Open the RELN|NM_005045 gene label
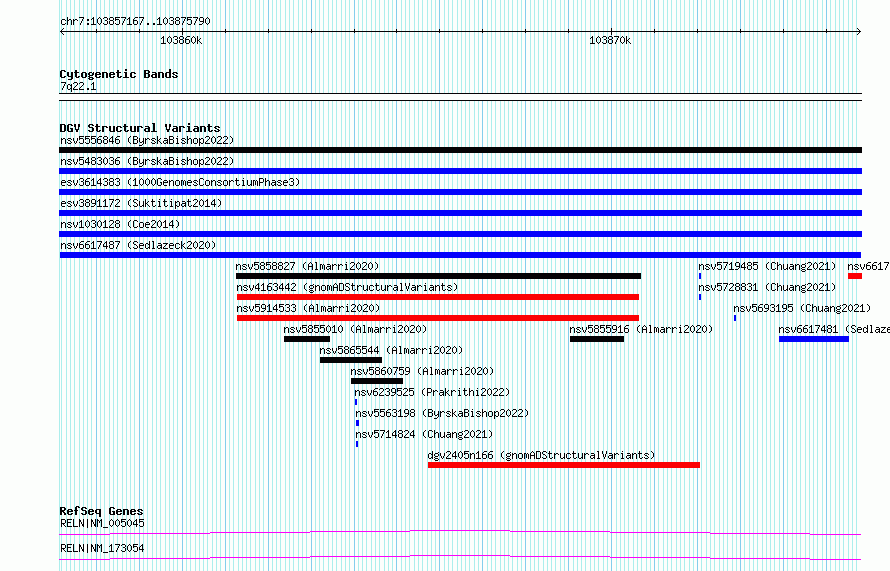 [102, 523]
